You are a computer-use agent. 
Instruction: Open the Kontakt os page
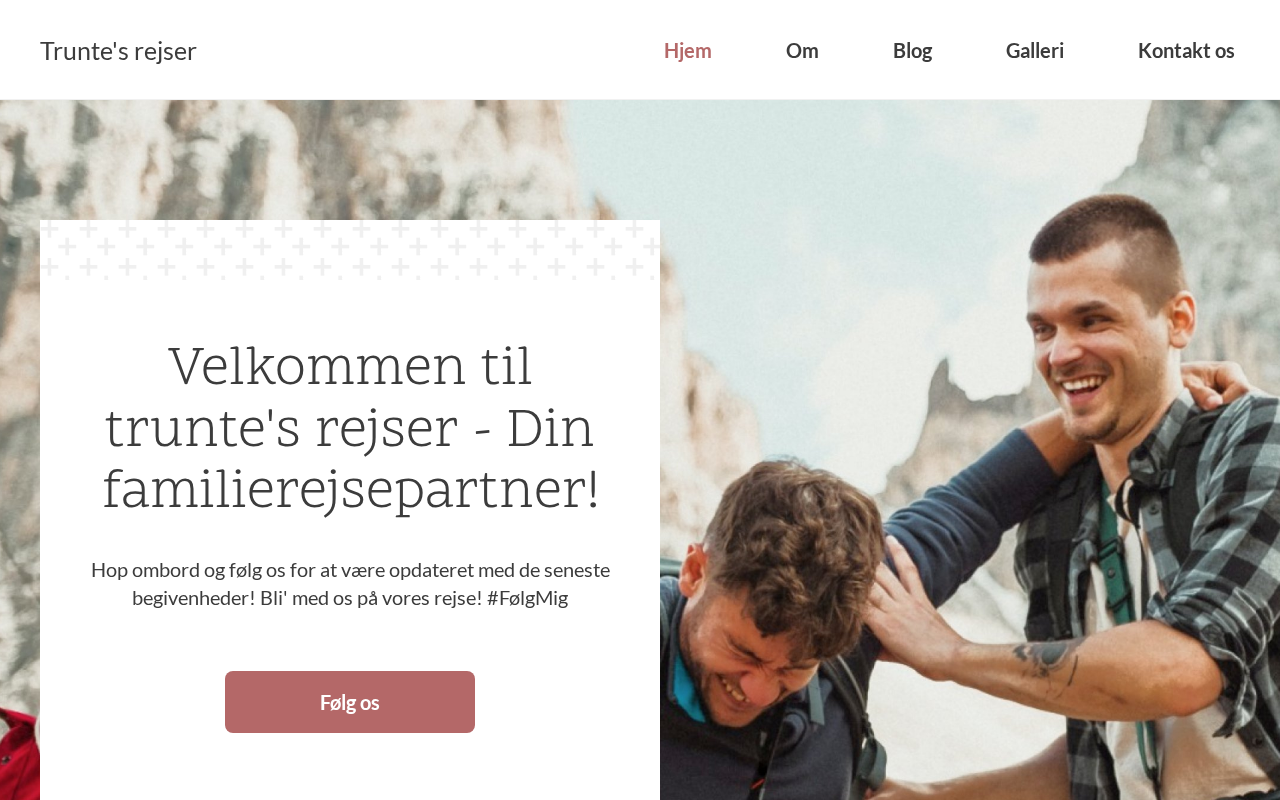pos(1186,50)
